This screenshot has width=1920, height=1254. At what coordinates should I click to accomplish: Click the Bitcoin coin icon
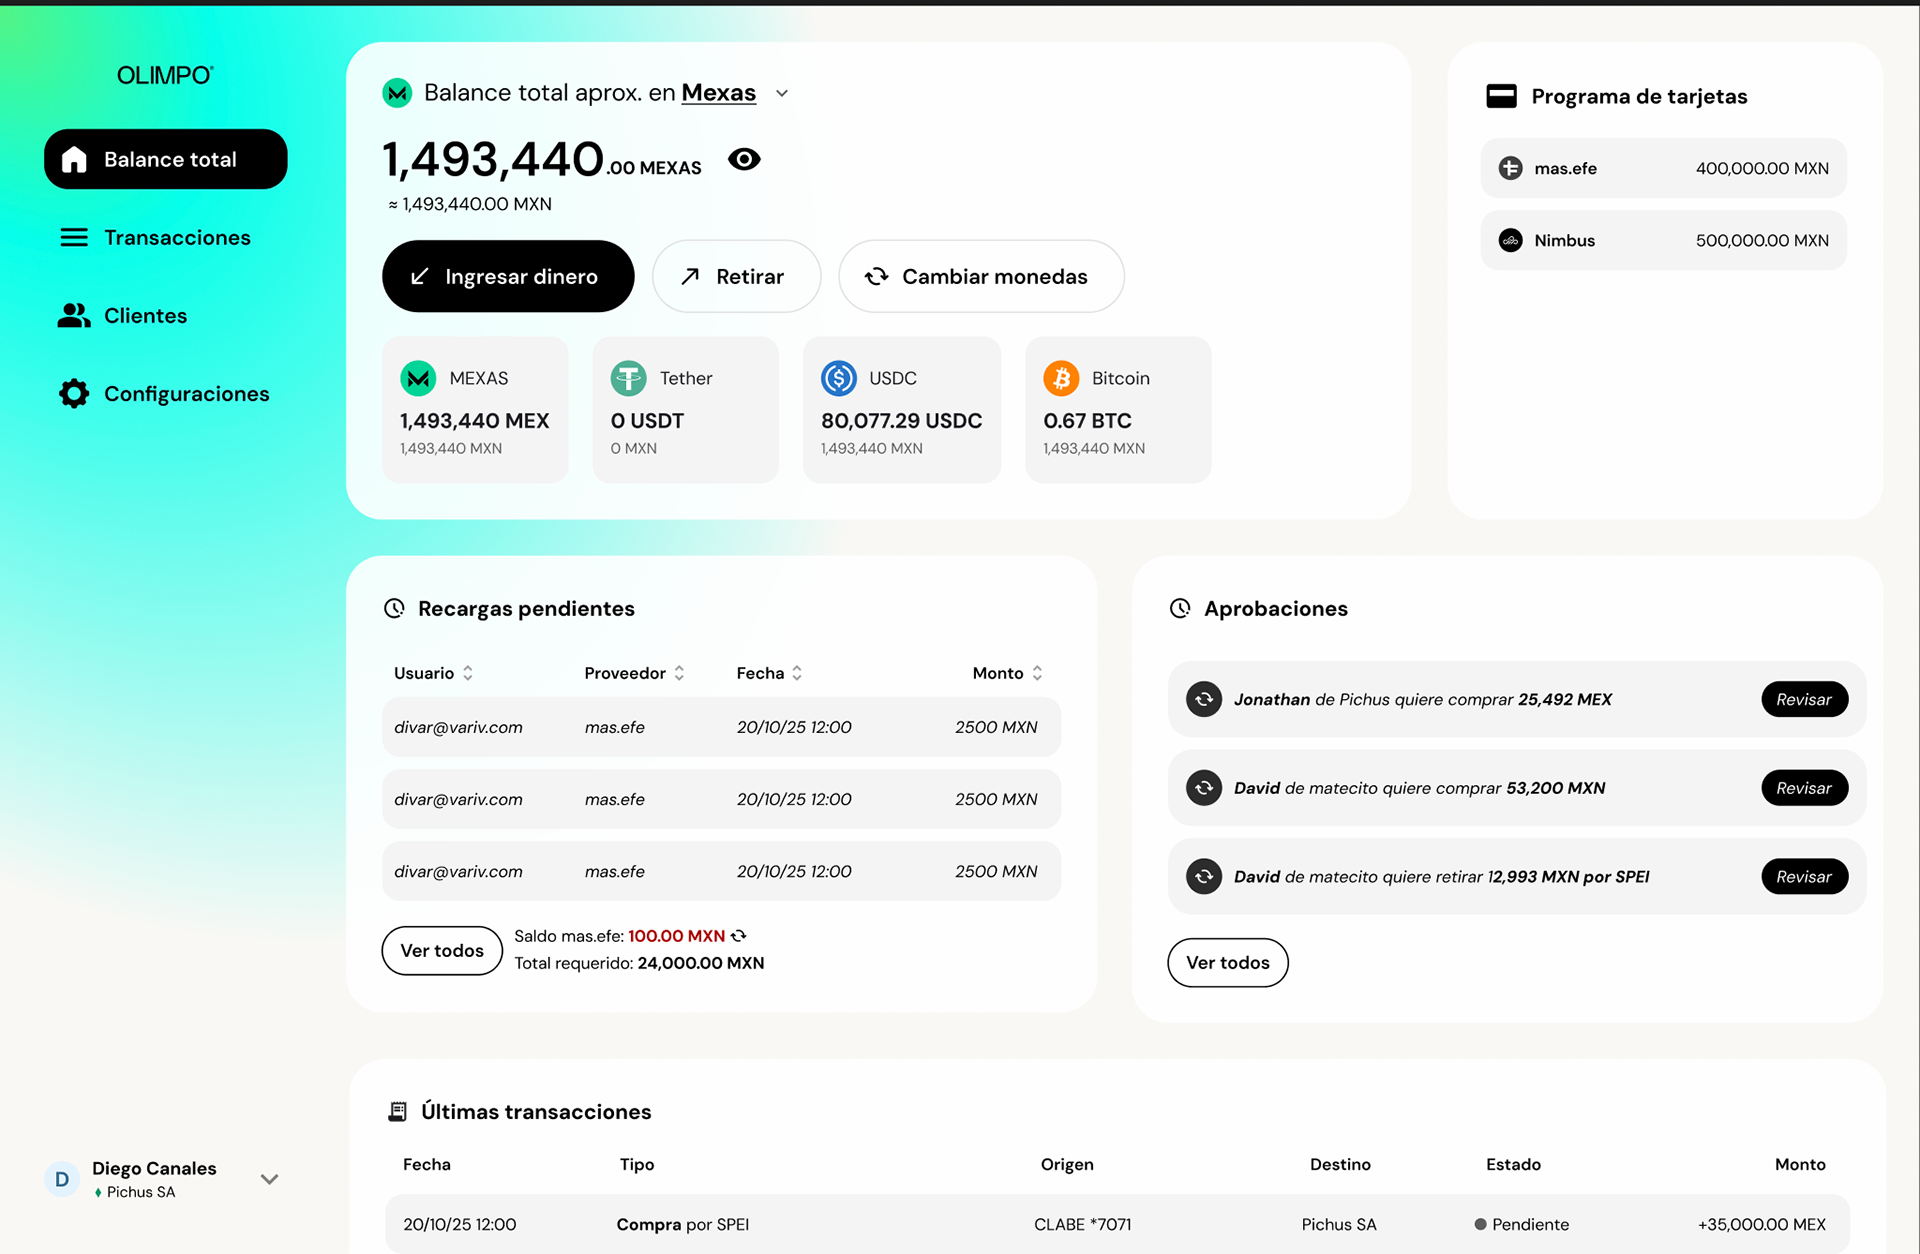tap(1061, 378)
